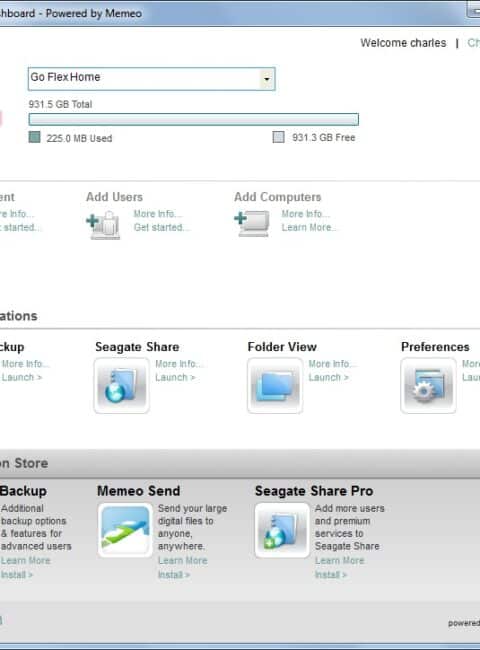Click the Seagate Share Pro store icon
This screenshot has height=650, width=480.
click(x=282, y=530)
